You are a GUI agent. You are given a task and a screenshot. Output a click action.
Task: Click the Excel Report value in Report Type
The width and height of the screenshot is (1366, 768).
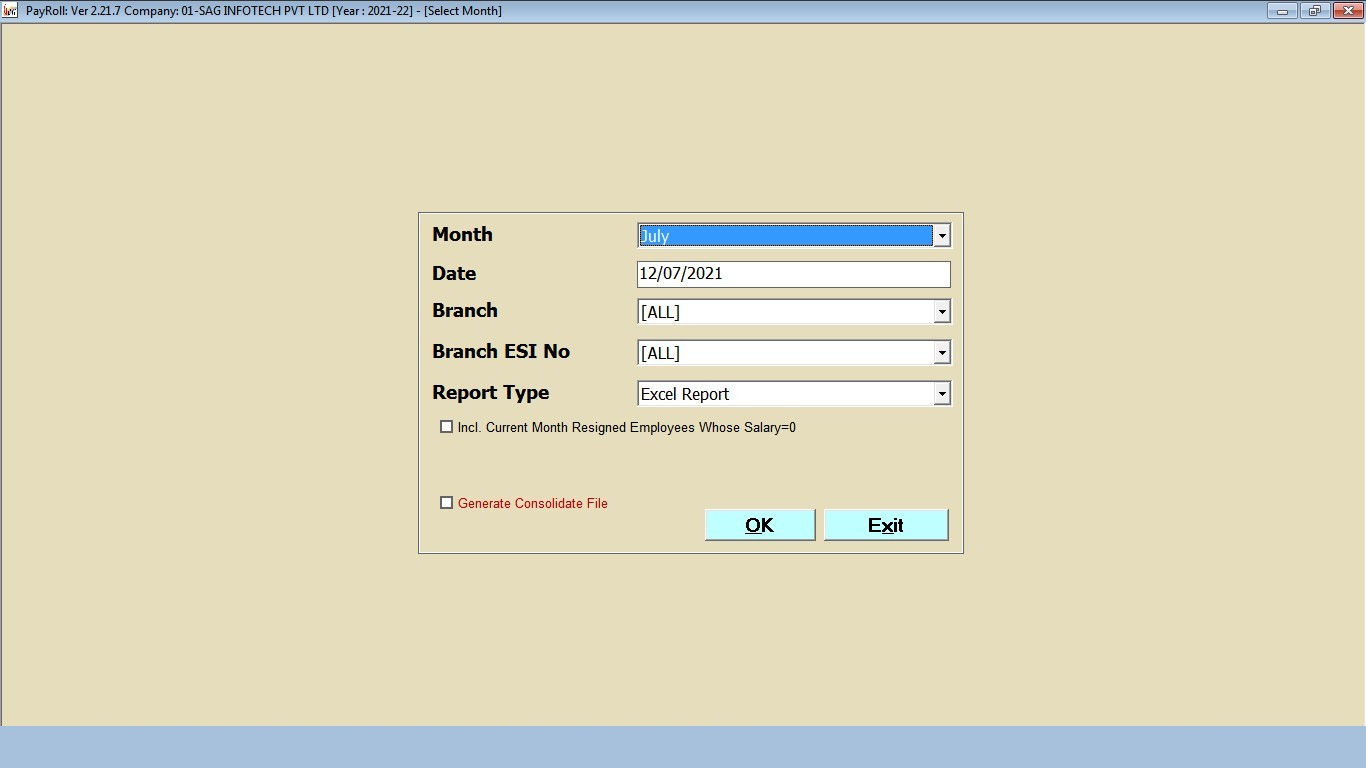tap(685, 394)
